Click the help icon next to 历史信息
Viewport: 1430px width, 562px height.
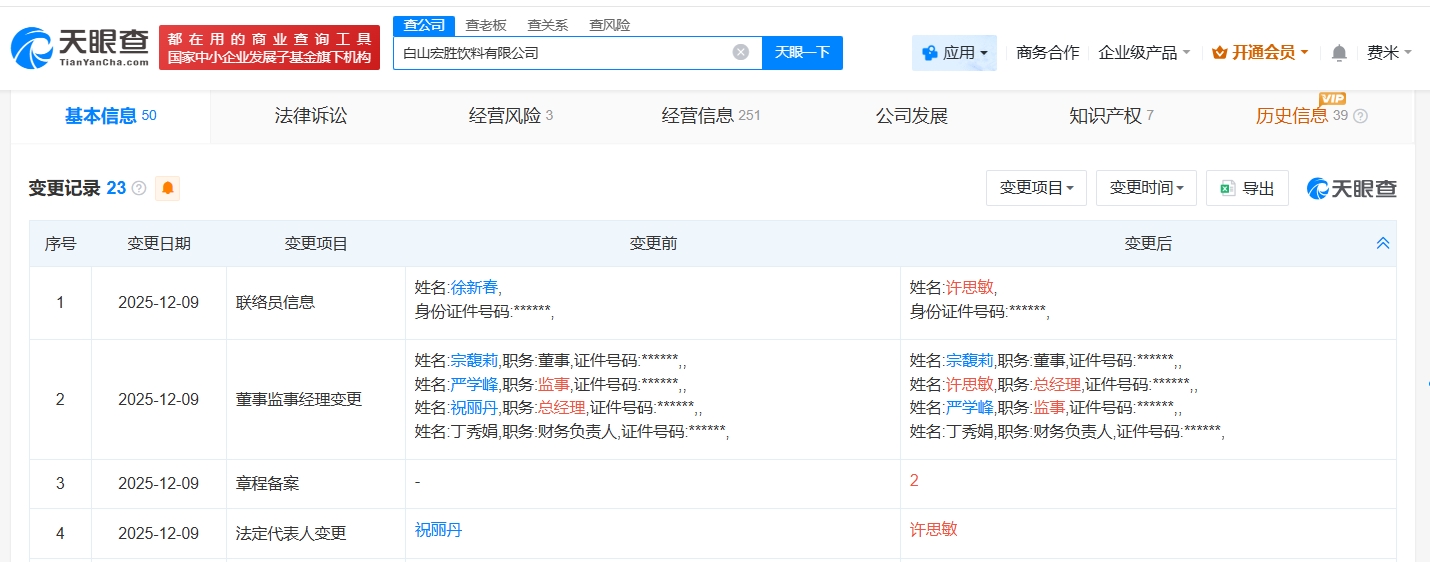[x=1360, y=116]
